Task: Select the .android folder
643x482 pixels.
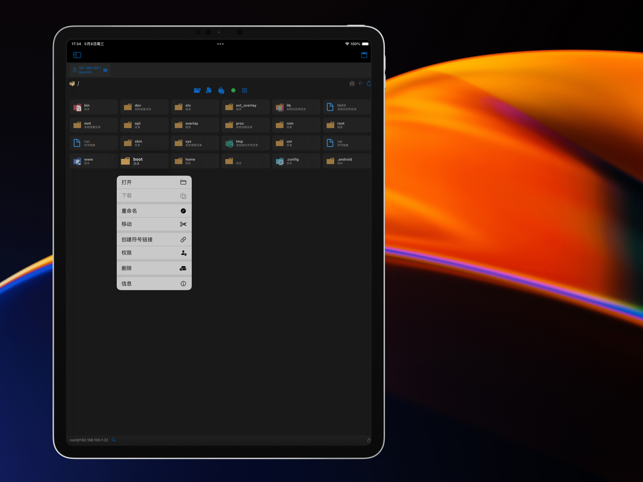Action: pos(347,161)
